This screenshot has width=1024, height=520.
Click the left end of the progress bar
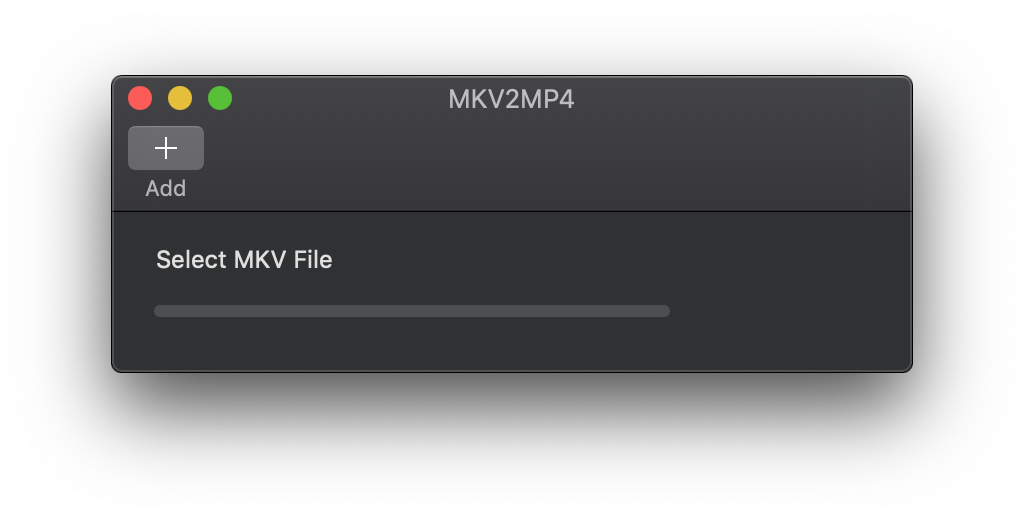click(x=159, y=311)
